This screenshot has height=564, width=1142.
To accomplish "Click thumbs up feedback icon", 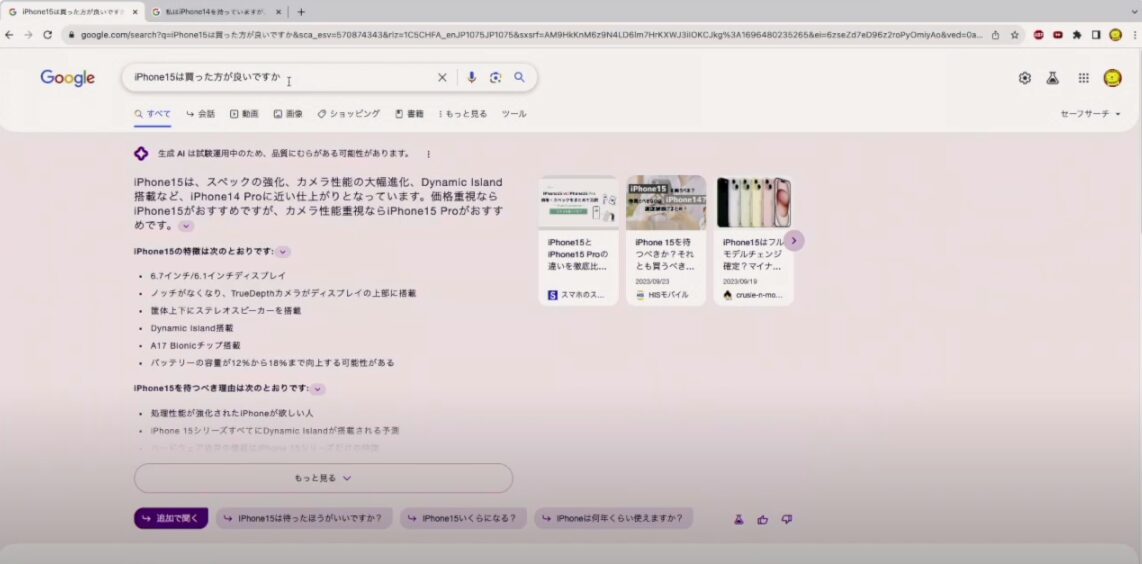I will point(763,519).
